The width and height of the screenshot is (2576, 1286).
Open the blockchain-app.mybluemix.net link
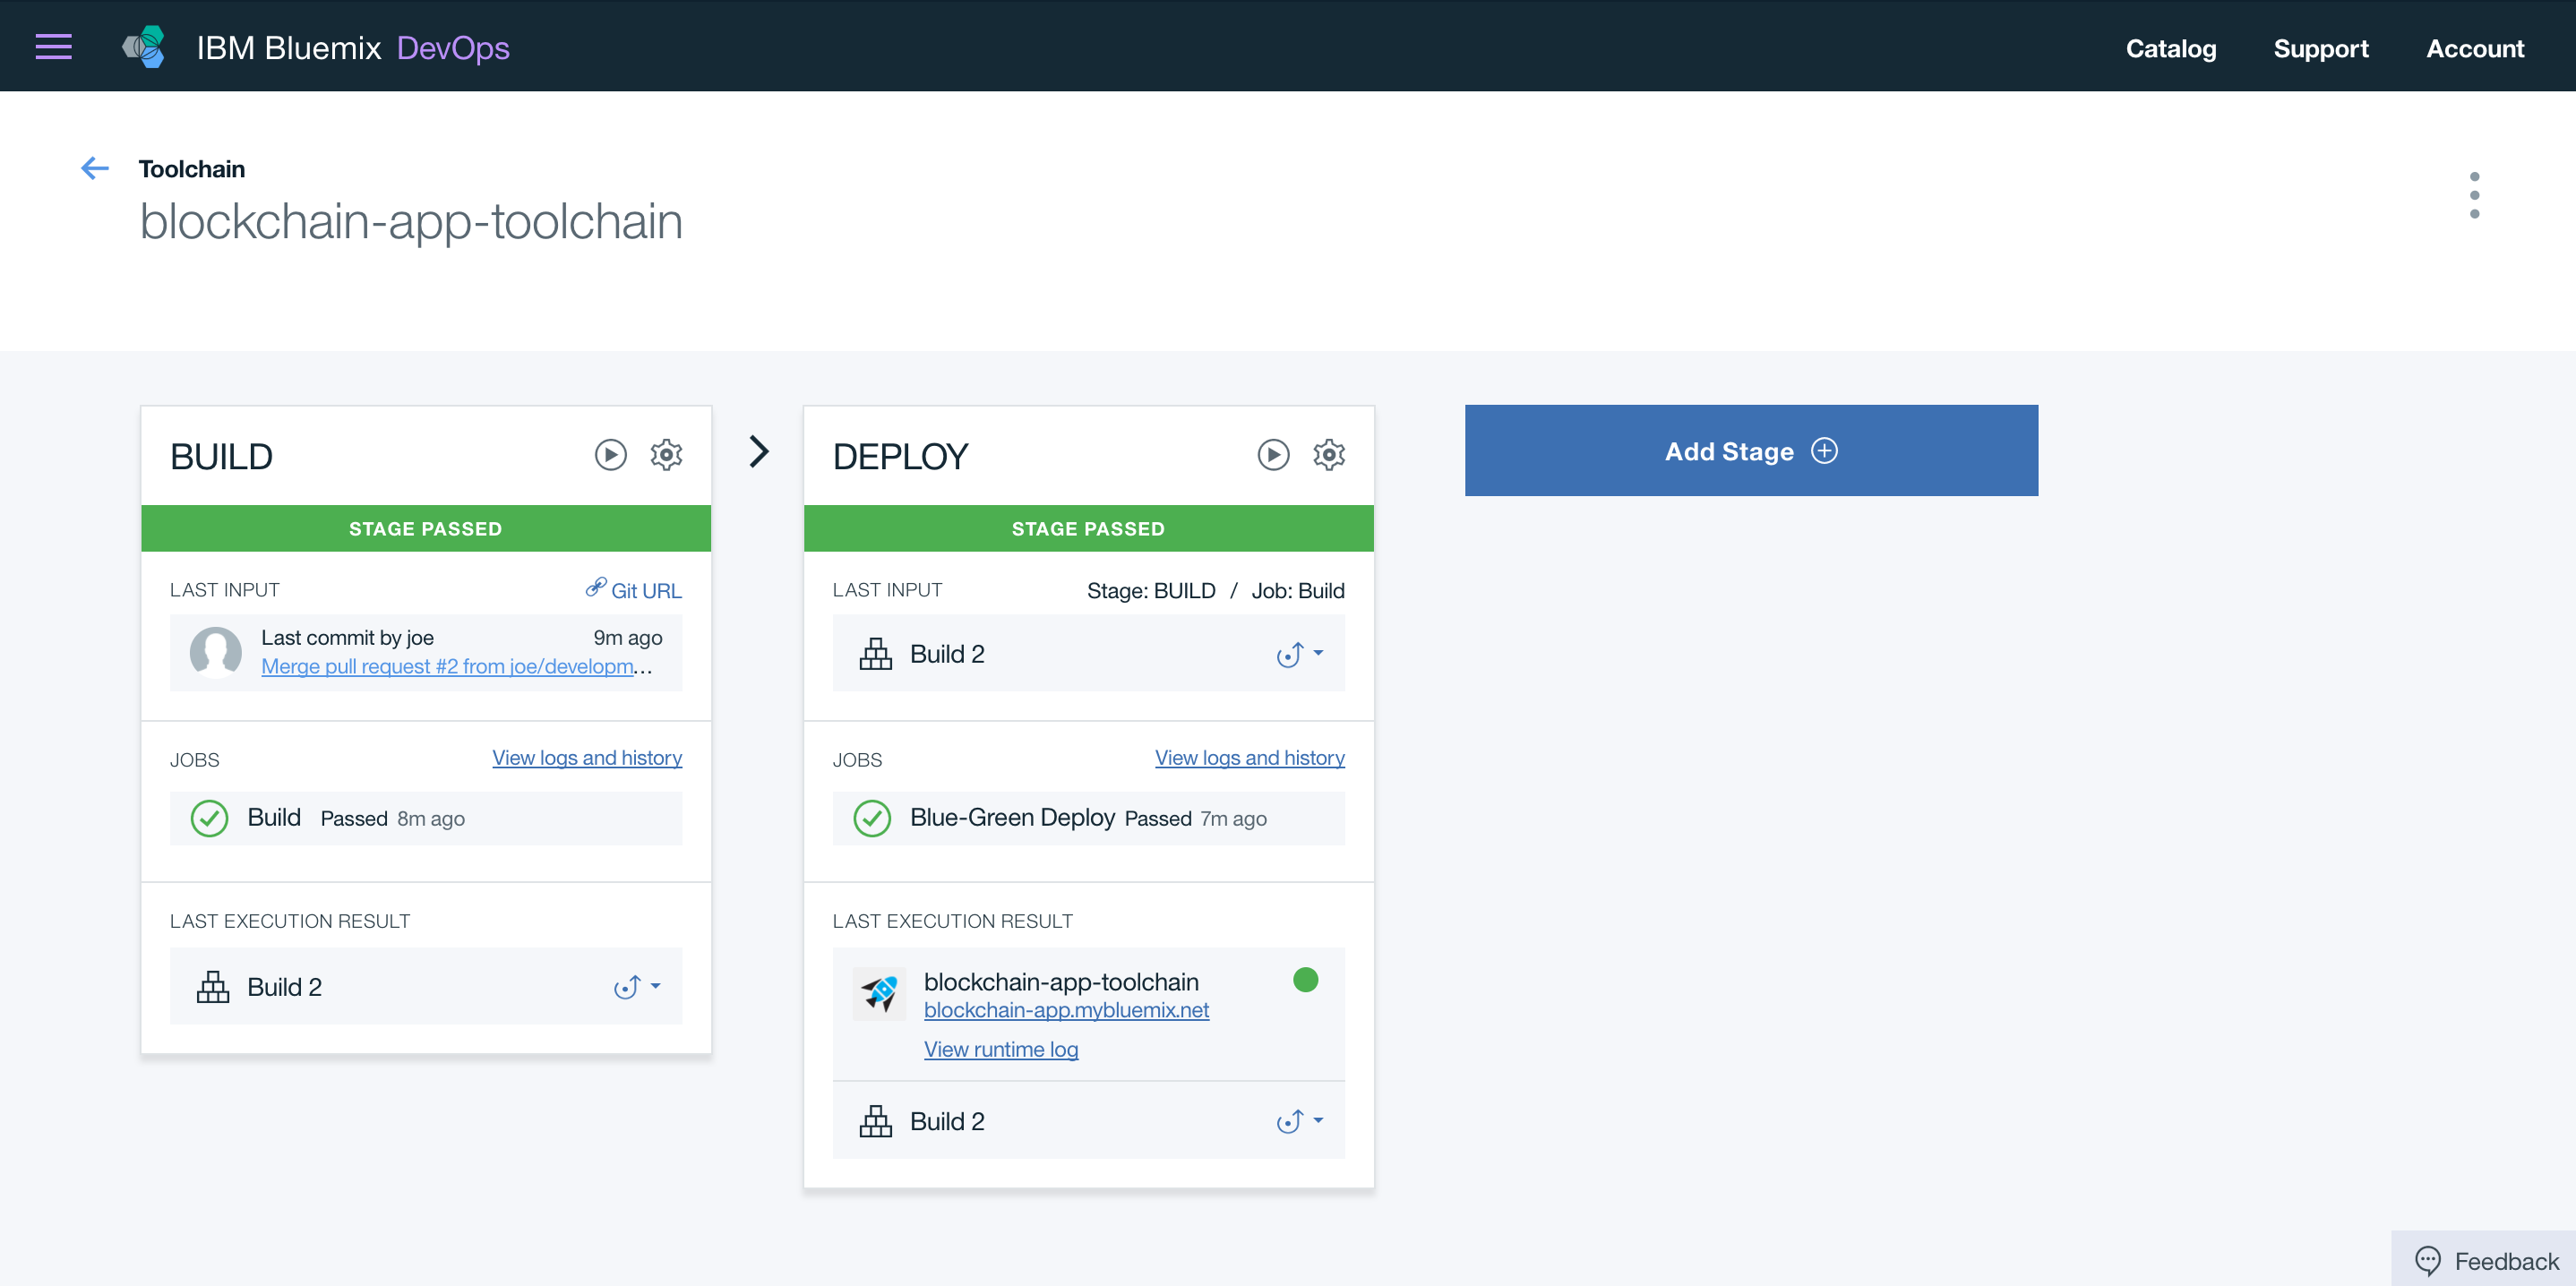point(1066,1010)
